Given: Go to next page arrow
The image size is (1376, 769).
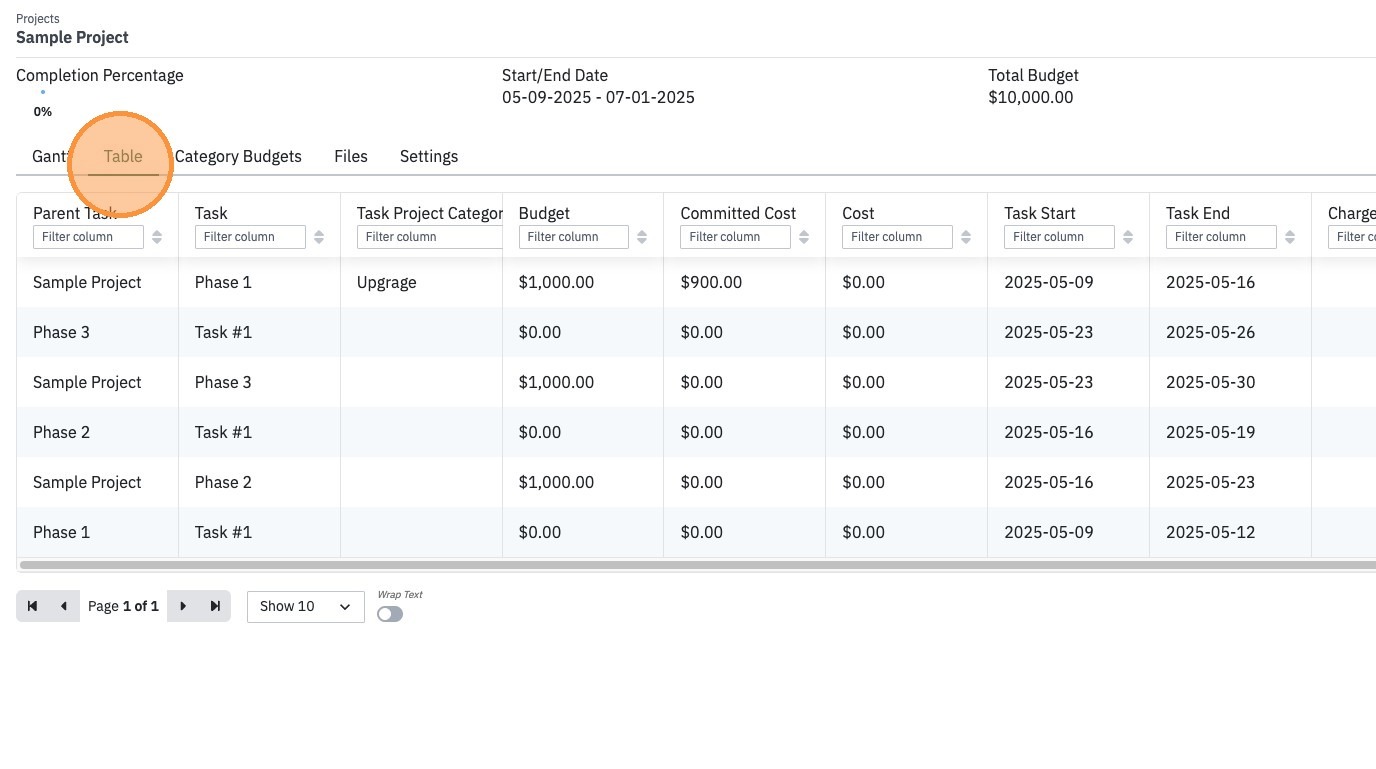Looking at the screenshot, I should point(183,606).
